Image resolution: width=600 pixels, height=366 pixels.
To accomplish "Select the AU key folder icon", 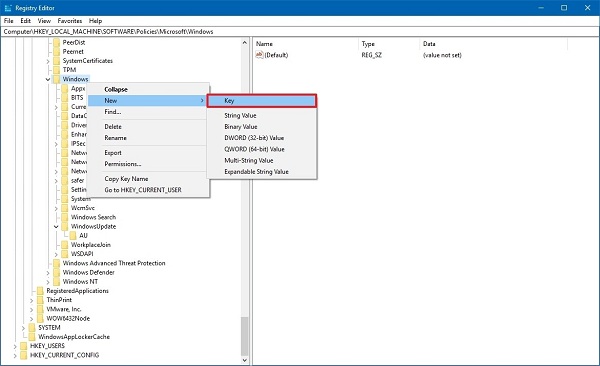I will 73,235.
